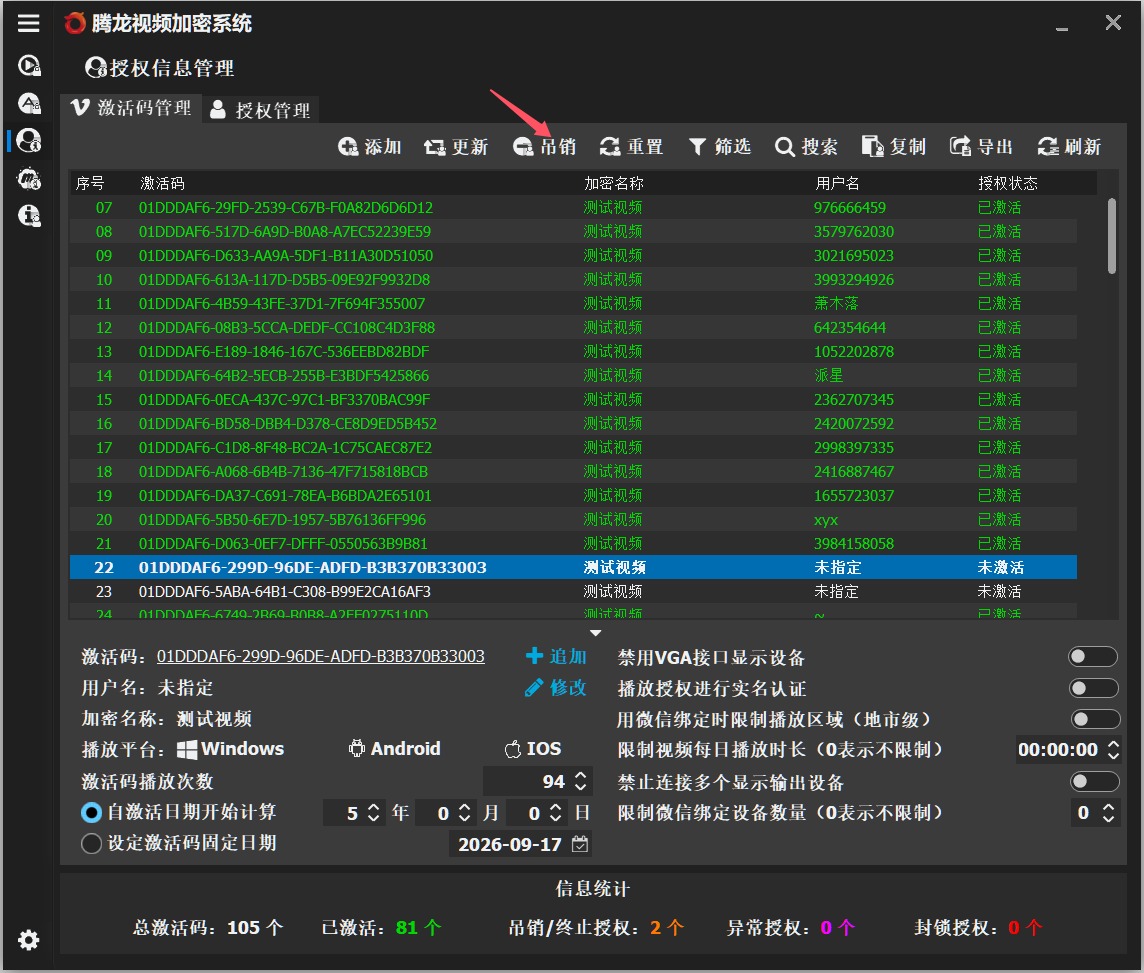Open the authorization info management sidebar icon
The width and height of the screenshot is (1144, 973).
[x=28, y=140]
